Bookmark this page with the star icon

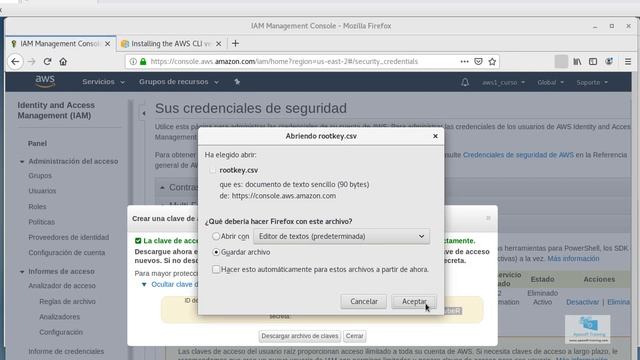(x=492, y=62)
